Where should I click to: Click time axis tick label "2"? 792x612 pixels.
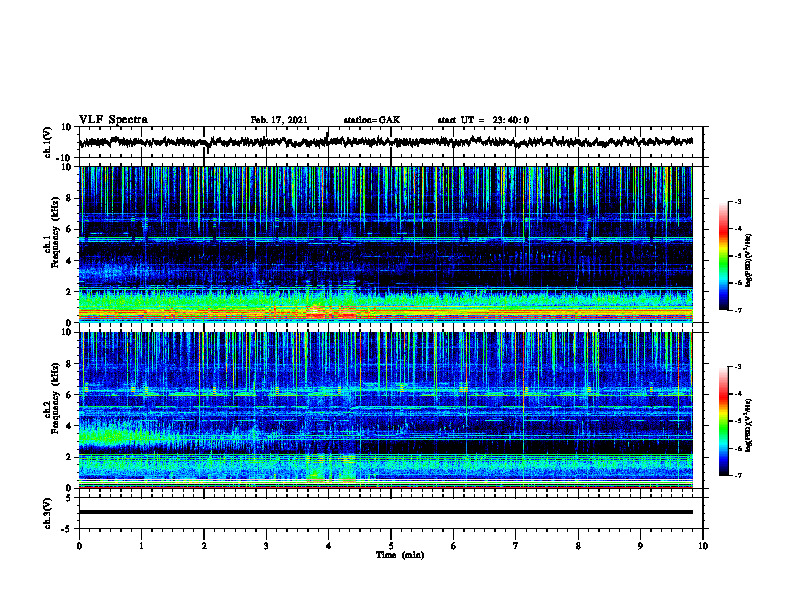[x=204, y=546]
